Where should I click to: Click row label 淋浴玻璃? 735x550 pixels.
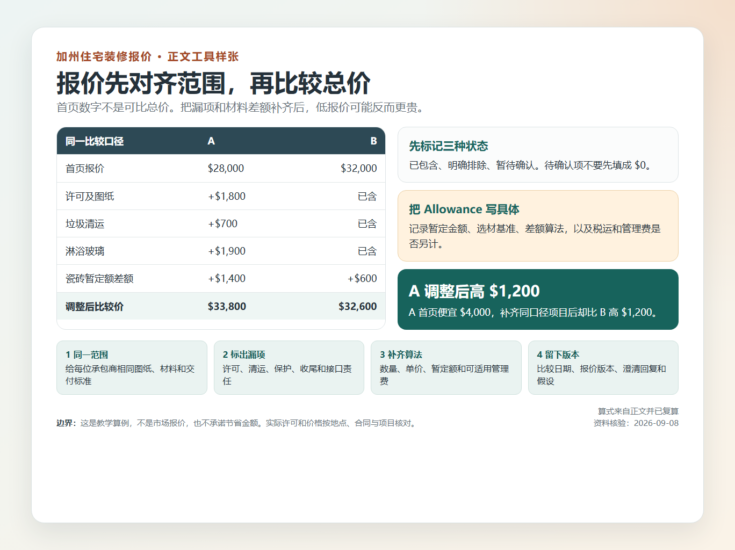[85, 251]
